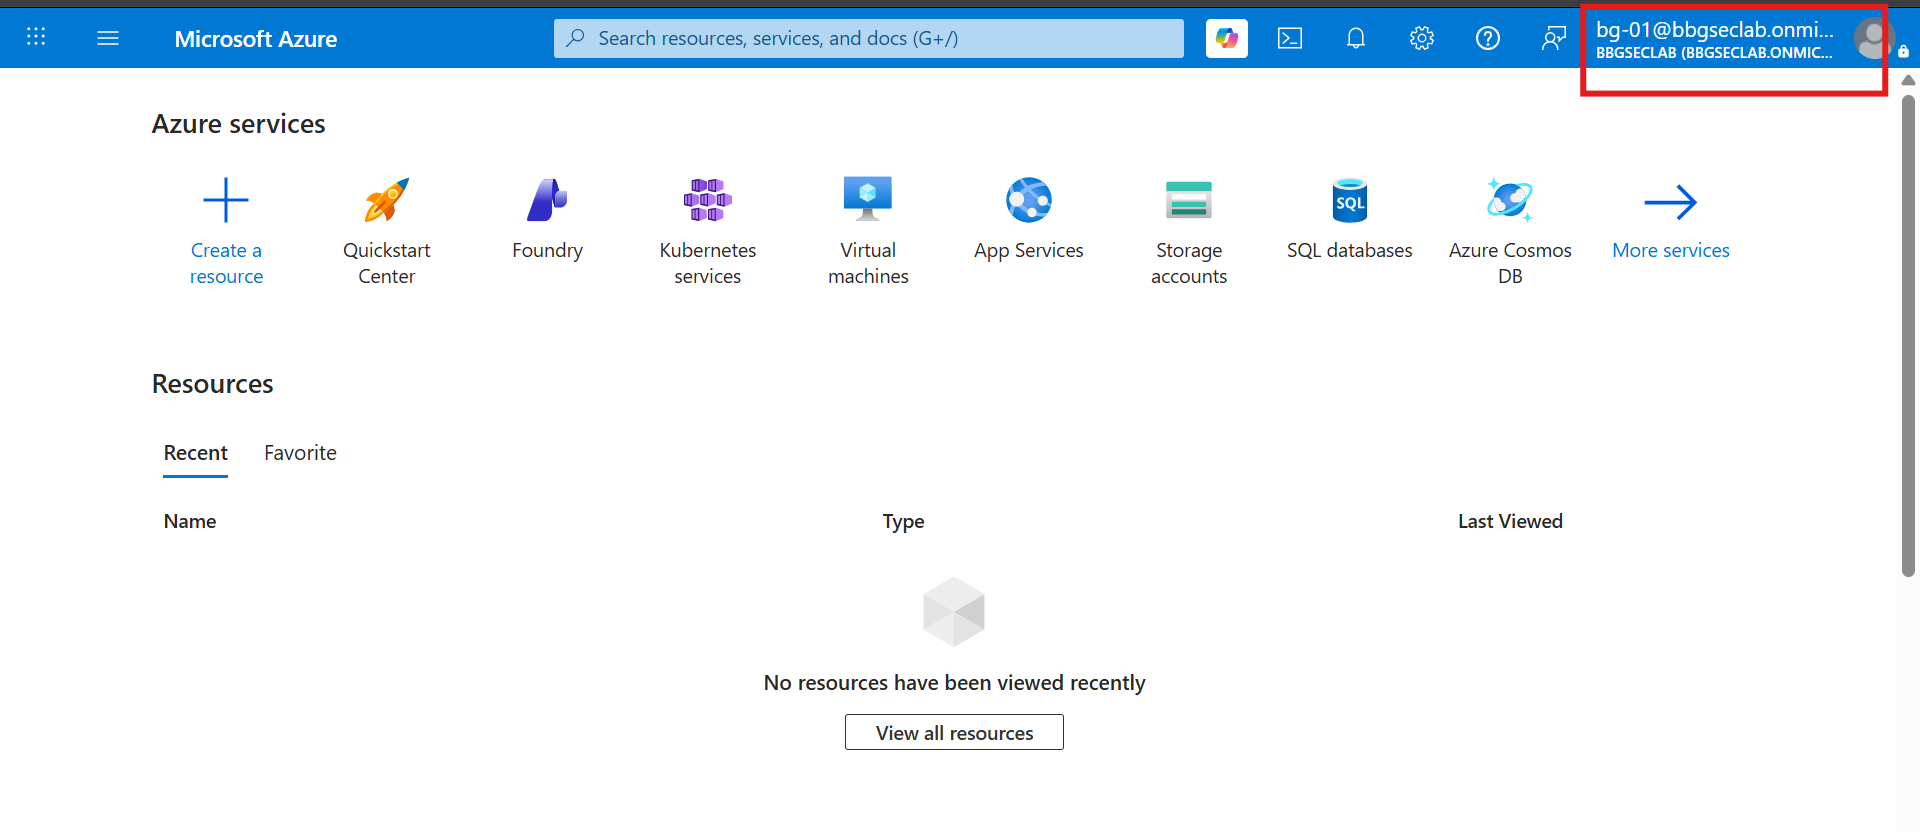Click the More services arrow icon
Image resolution: width=1920 pixels, height=832 pixels.
[x=1671, y=202]
